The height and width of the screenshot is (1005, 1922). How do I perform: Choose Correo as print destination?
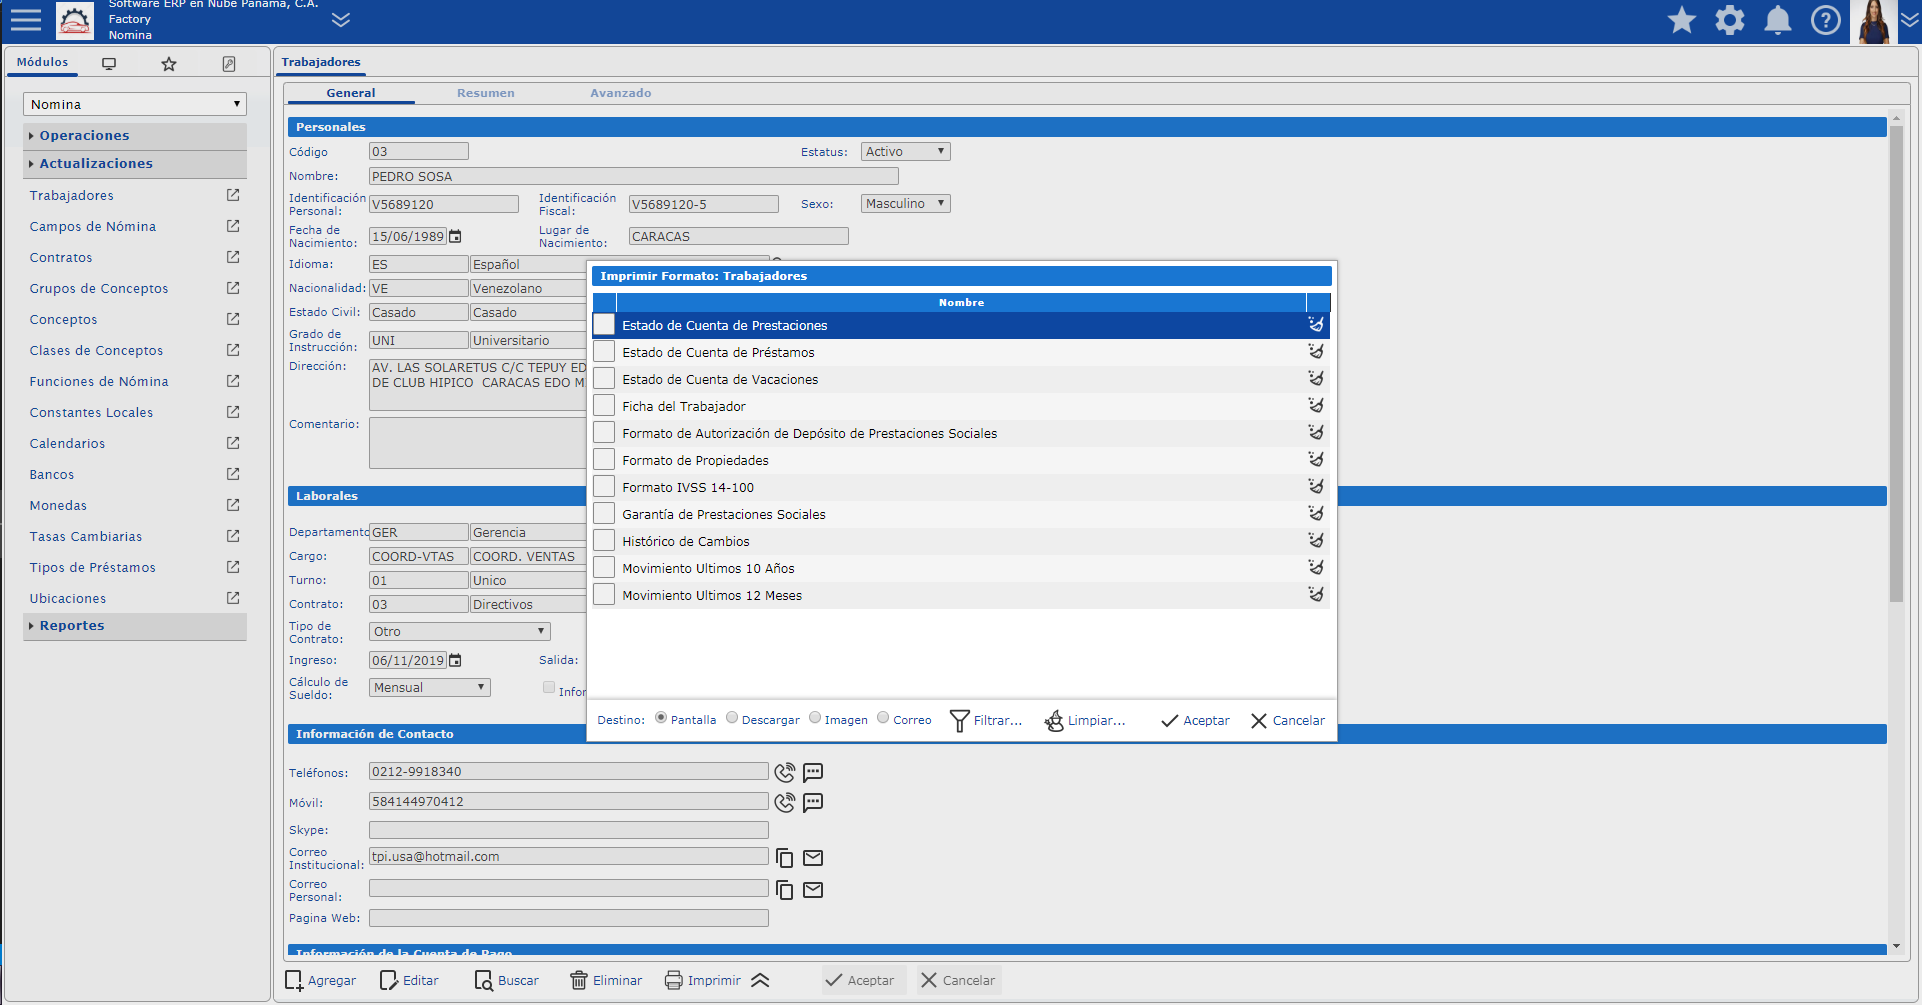point(883,717)
